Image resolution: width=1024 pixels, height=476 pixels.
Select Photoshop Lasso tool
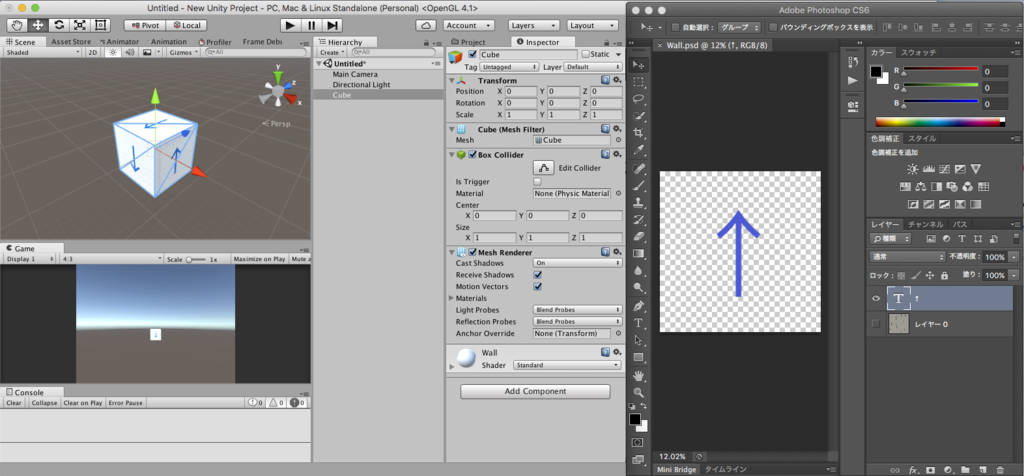tap(639, 99)
